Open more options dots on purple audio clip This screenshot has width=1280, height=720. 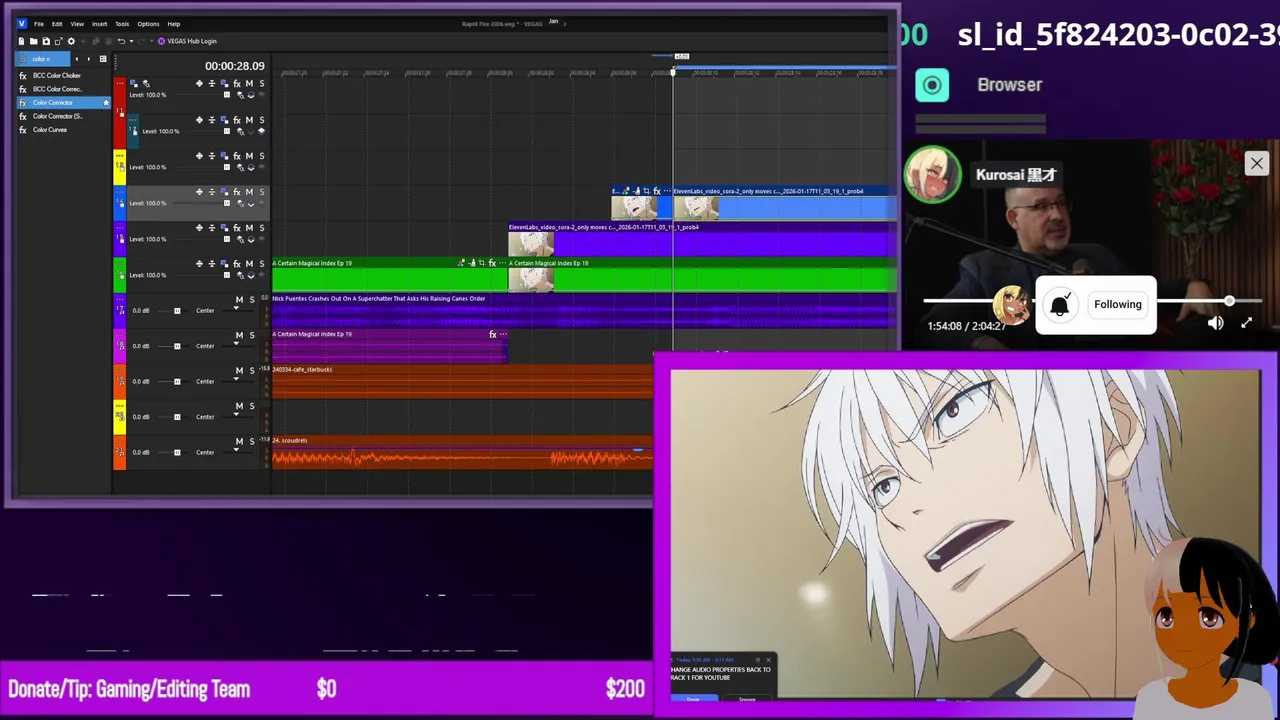tap(502, 334)
